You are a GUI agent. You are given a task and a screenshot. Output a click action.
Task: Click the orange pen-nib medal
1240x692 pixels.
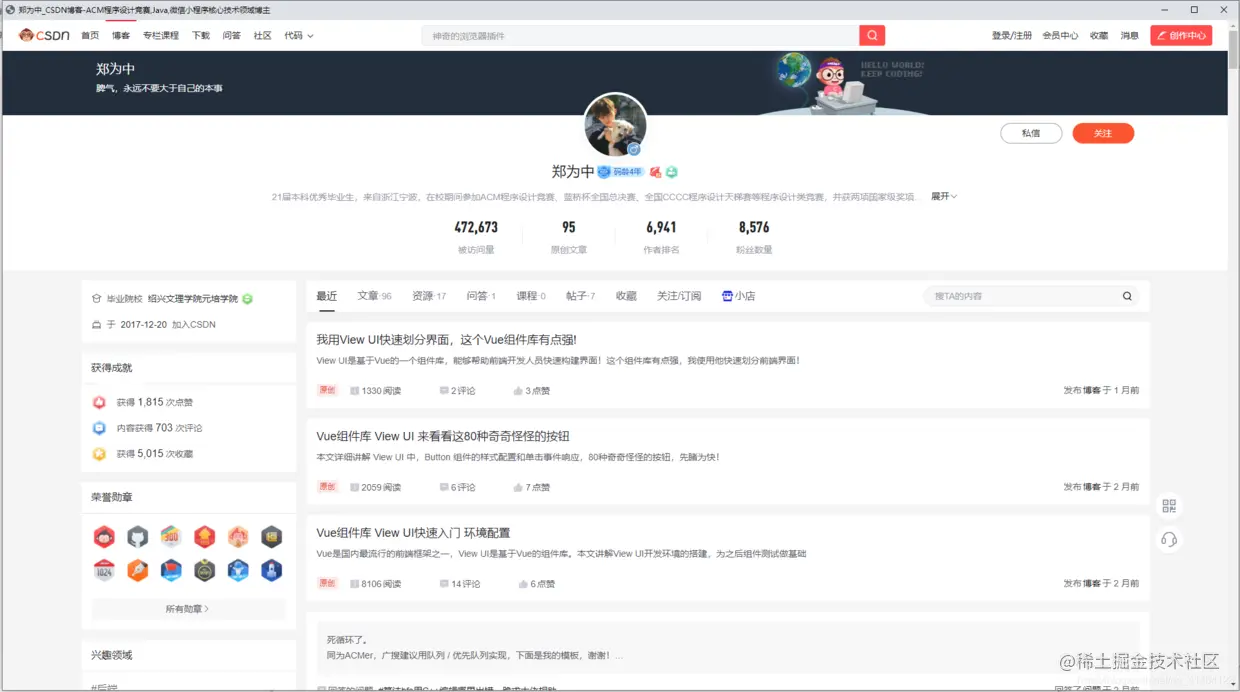click(138, 570)
